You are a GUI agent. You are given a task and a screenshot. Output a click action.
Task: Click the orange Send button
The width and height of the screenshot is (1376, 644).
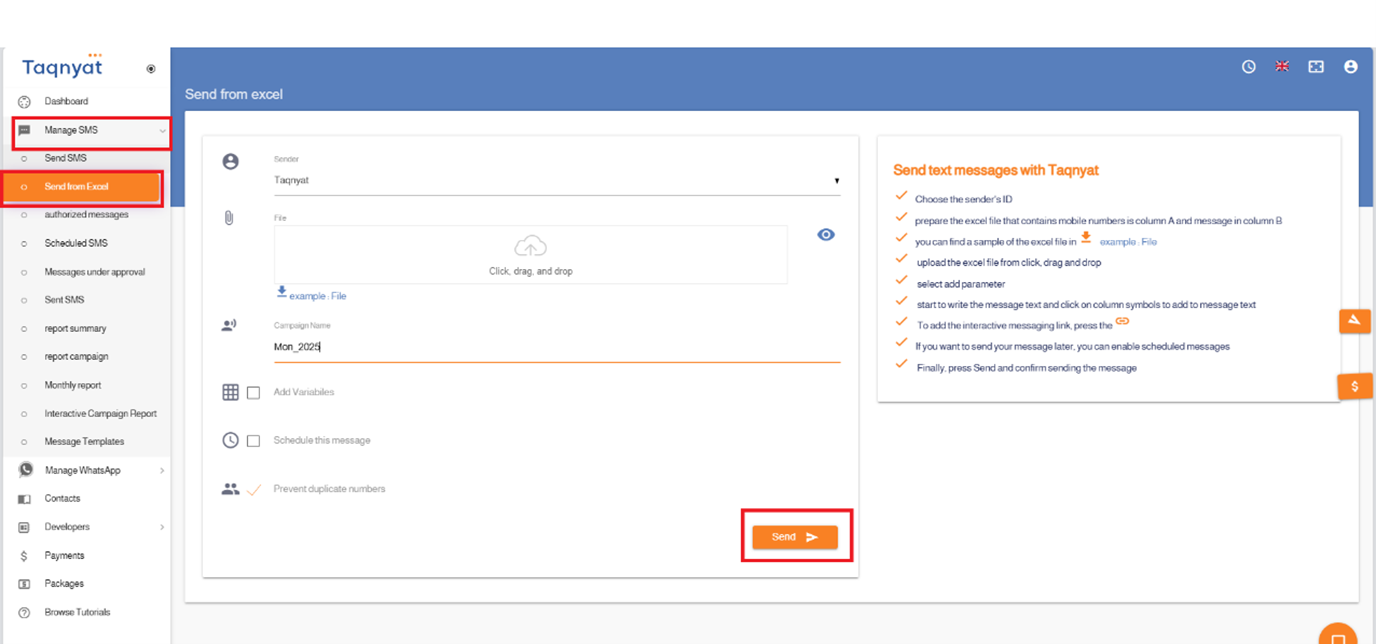click(x=795, y=537)
